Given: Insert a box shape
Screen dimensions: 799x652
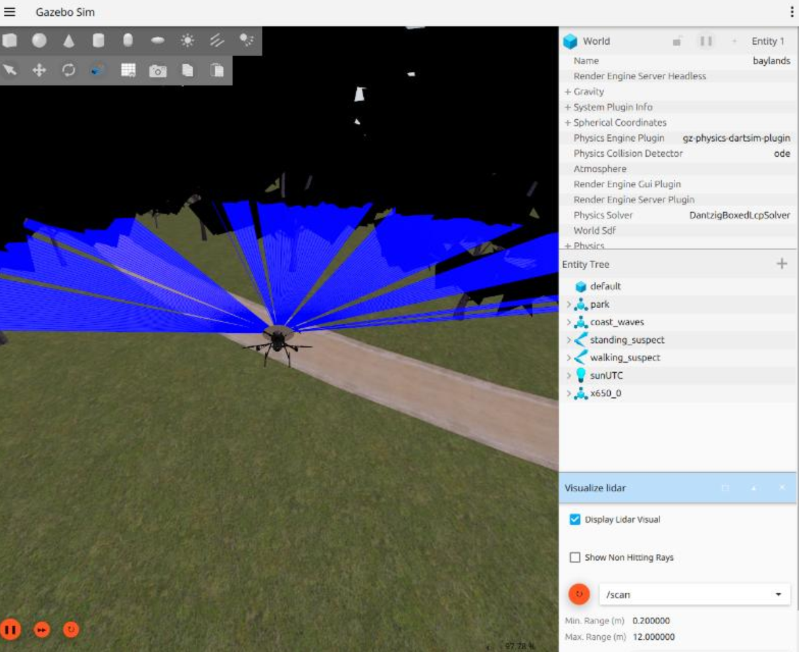Looking at the screenshot, I should coord(10,40).
